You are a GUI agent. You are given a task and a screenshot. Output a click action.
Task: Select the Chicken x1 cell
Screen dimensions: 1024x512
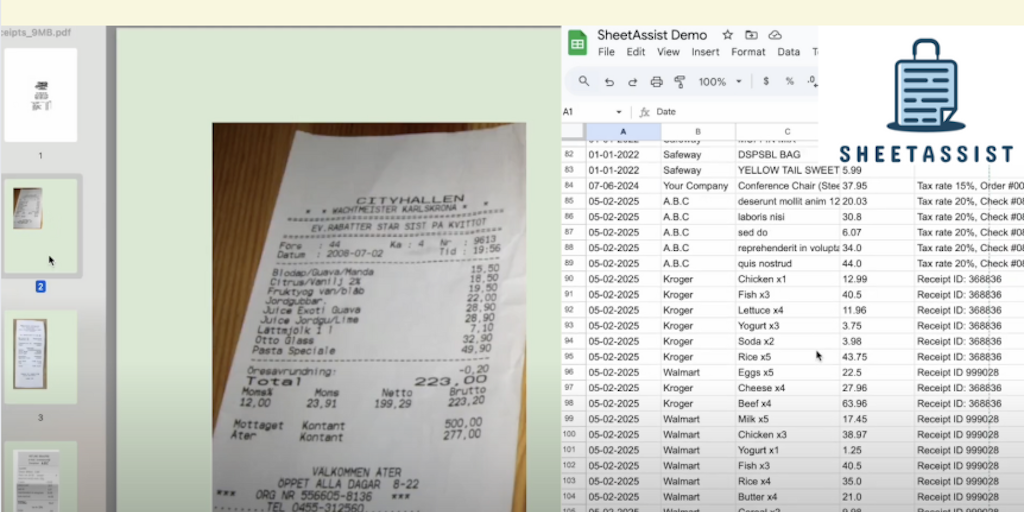click(788, 280)
